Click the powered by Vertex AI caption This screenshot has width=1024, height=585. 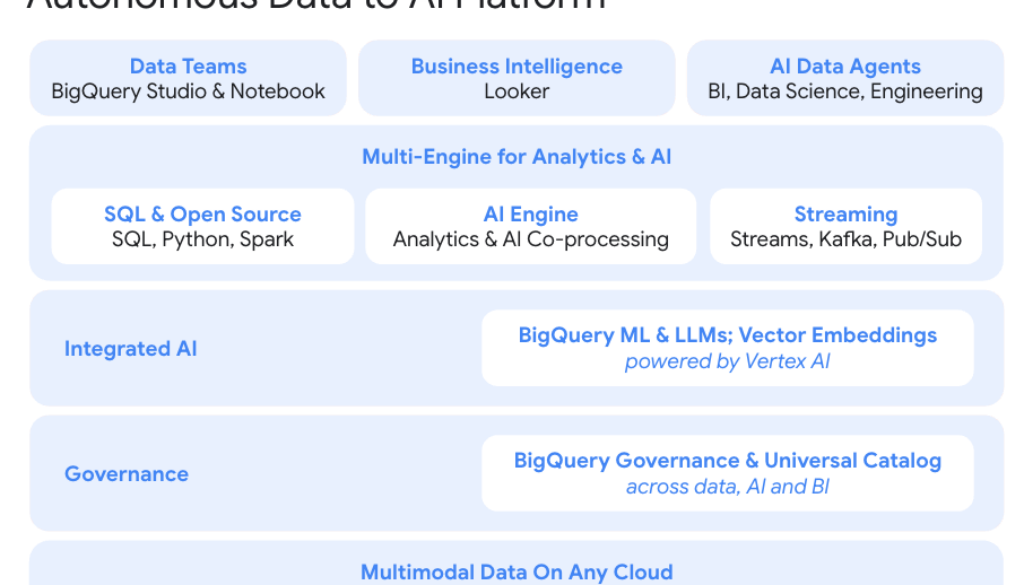(x=727, y=362)
